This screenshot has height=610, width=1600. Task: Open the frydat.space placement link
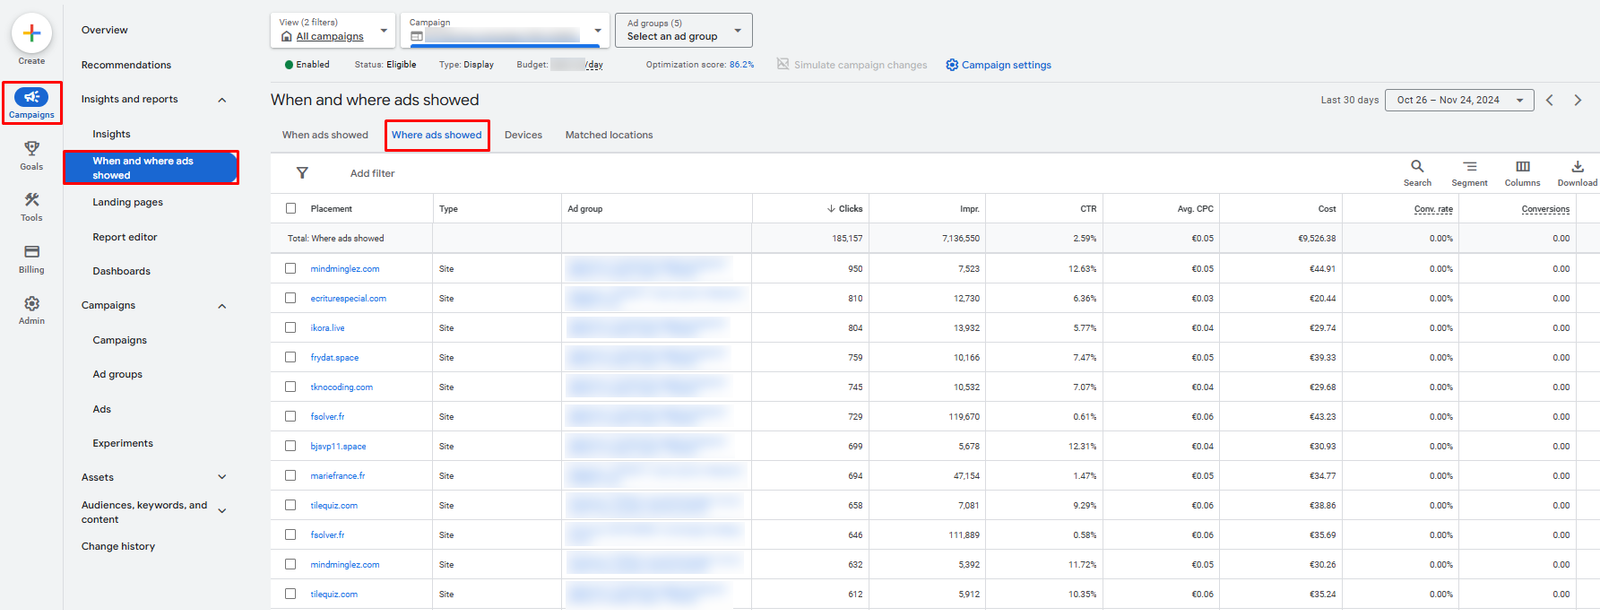pos(334,357)
